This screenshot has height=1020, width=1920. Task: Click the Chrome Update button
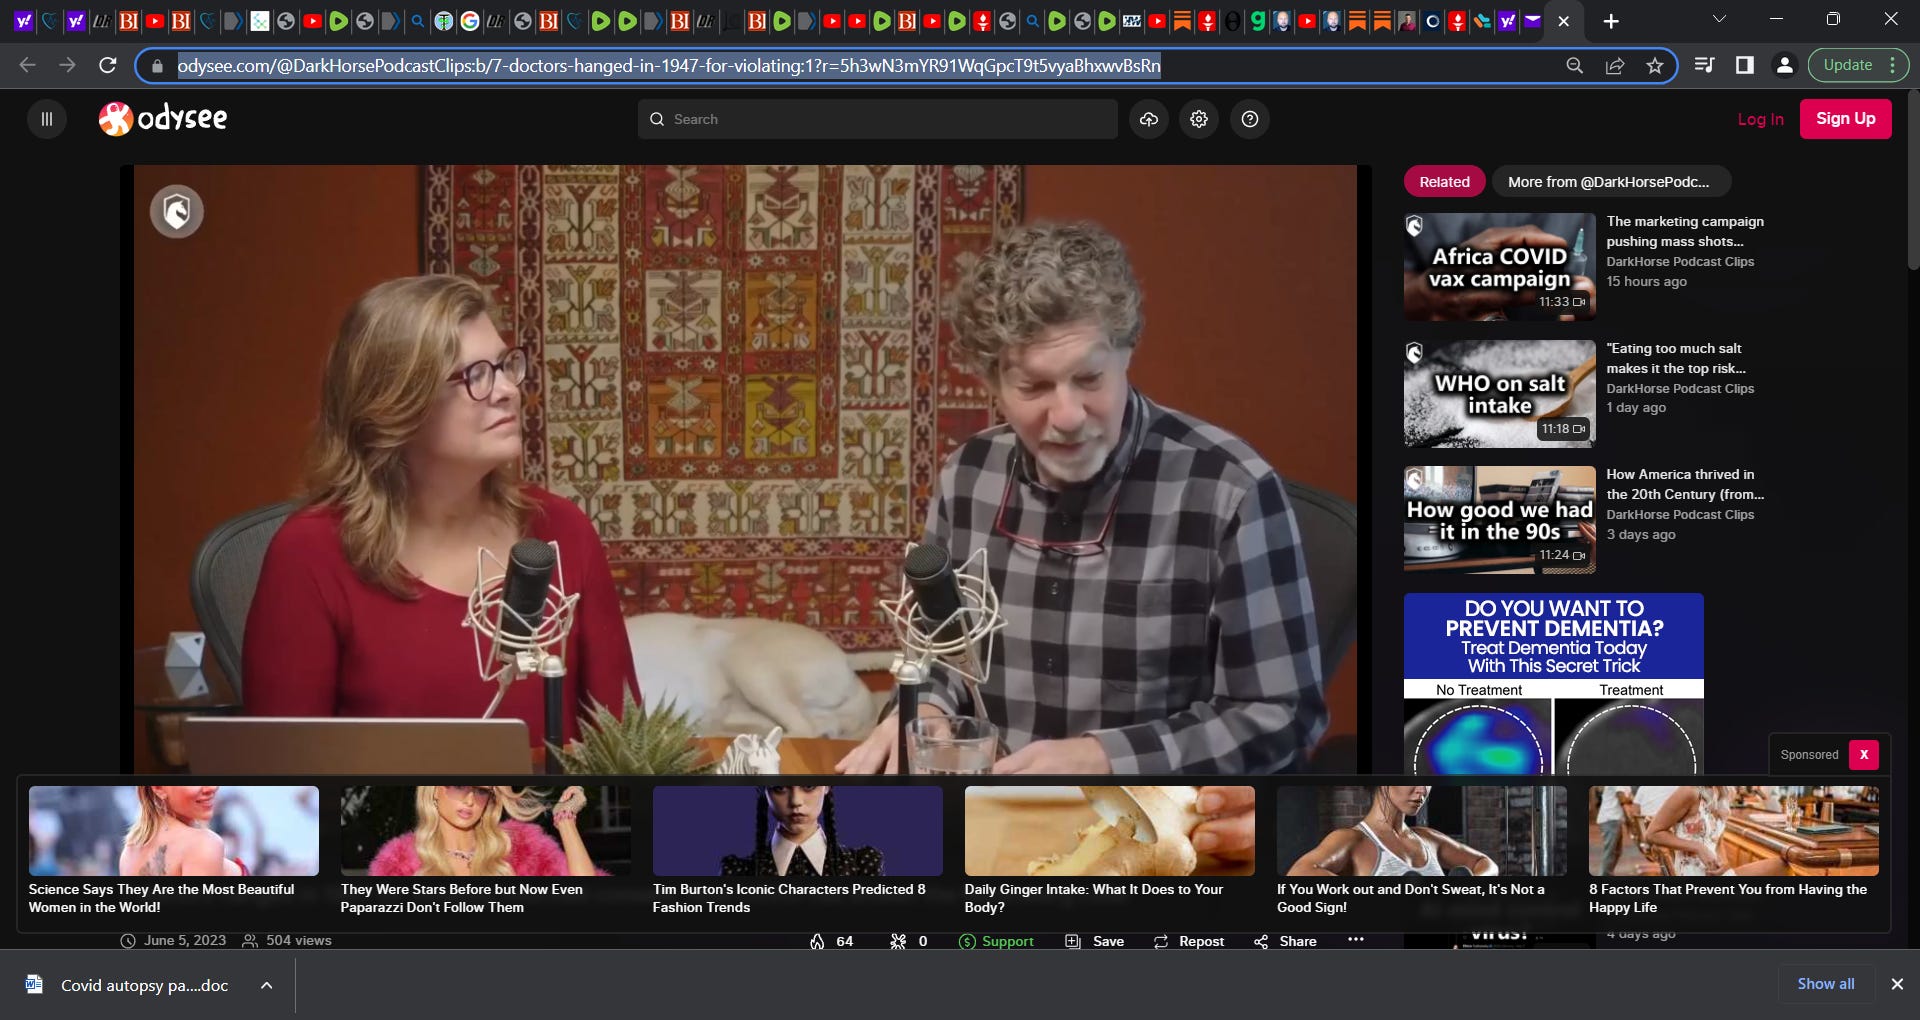1847,65
